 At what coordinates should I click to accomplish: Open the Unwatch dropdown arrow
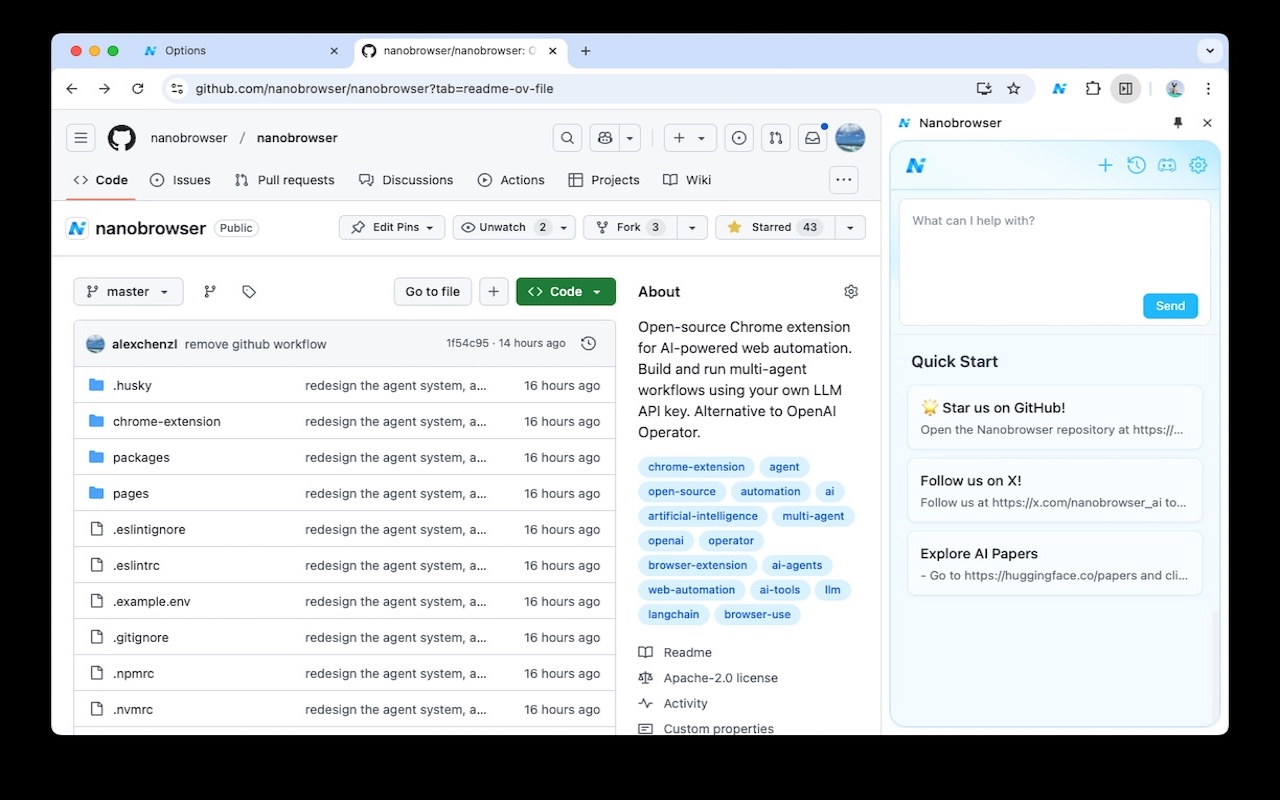(563, 227)
